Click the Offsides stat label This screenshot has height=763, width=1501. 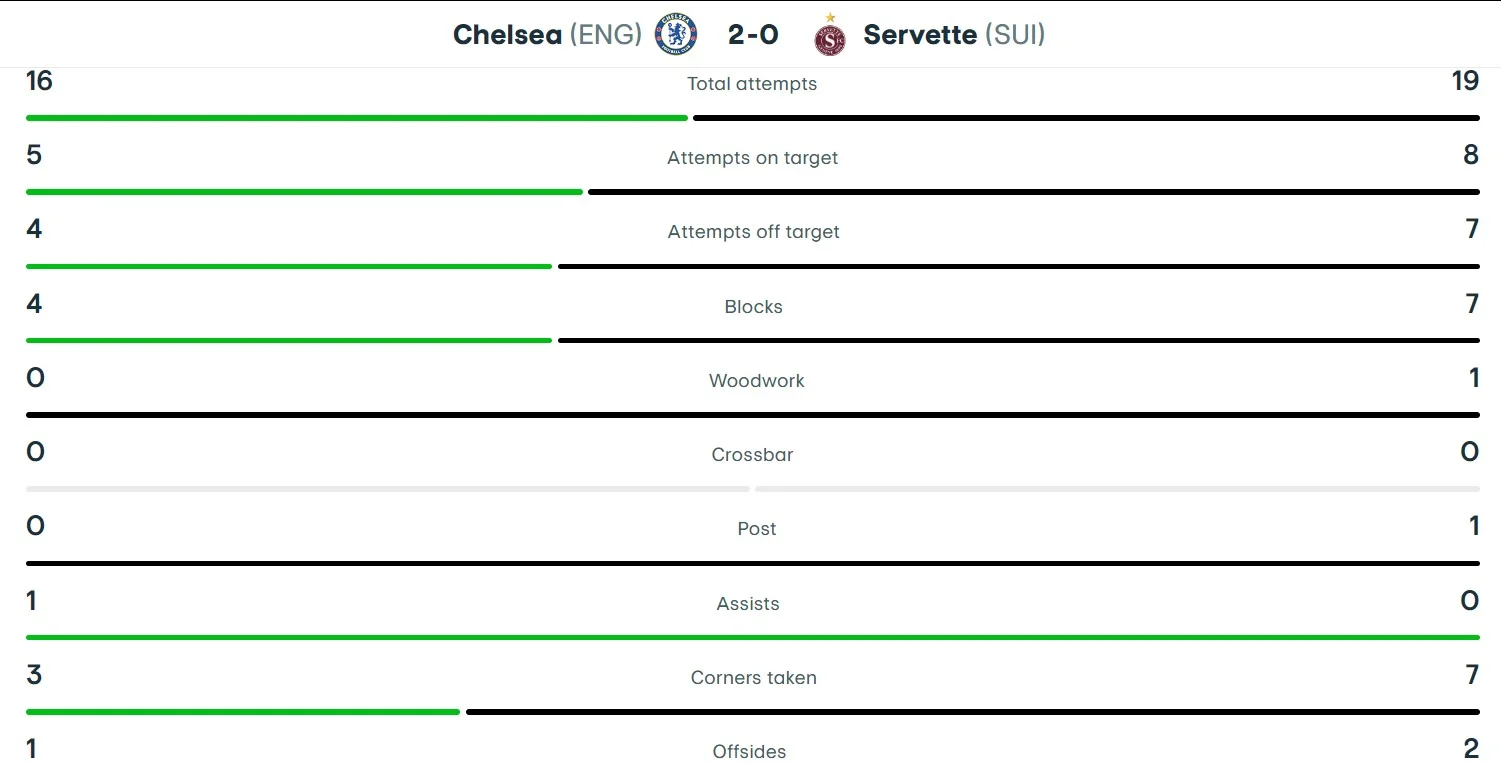point(749,751)
